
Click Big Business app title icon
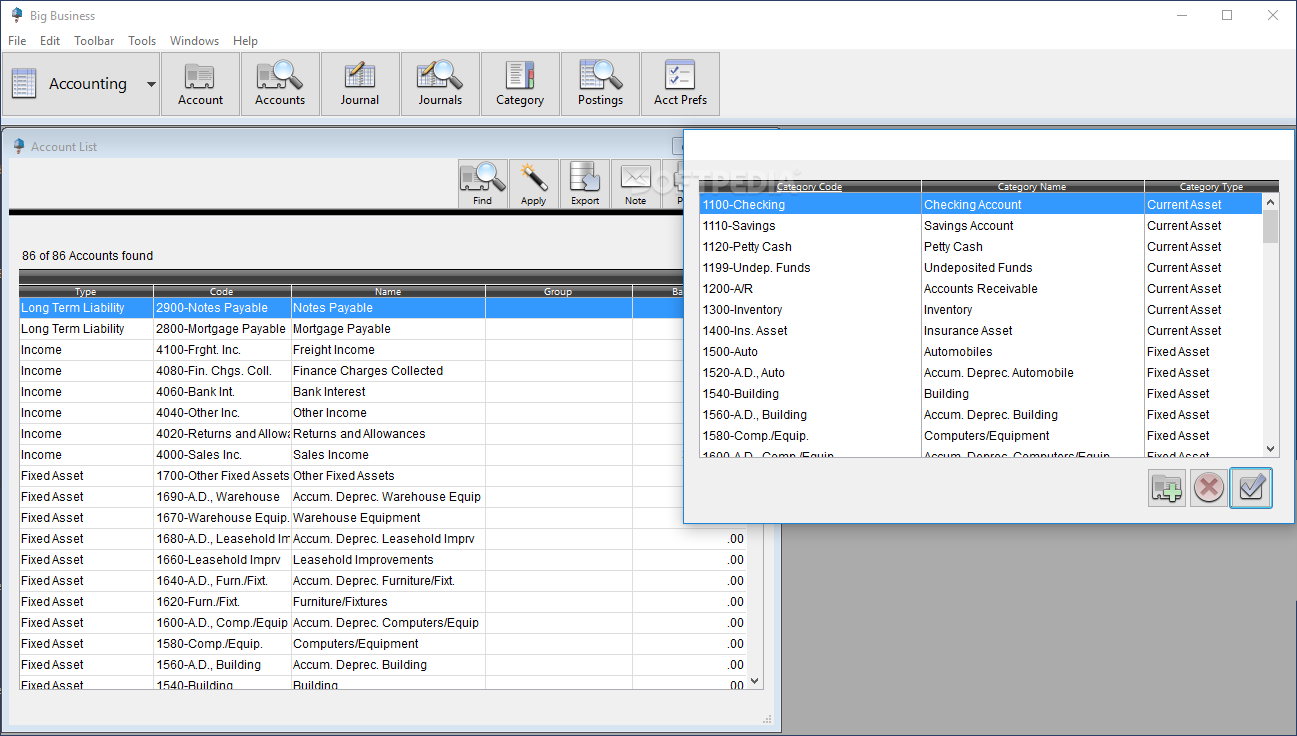(17, 15)
